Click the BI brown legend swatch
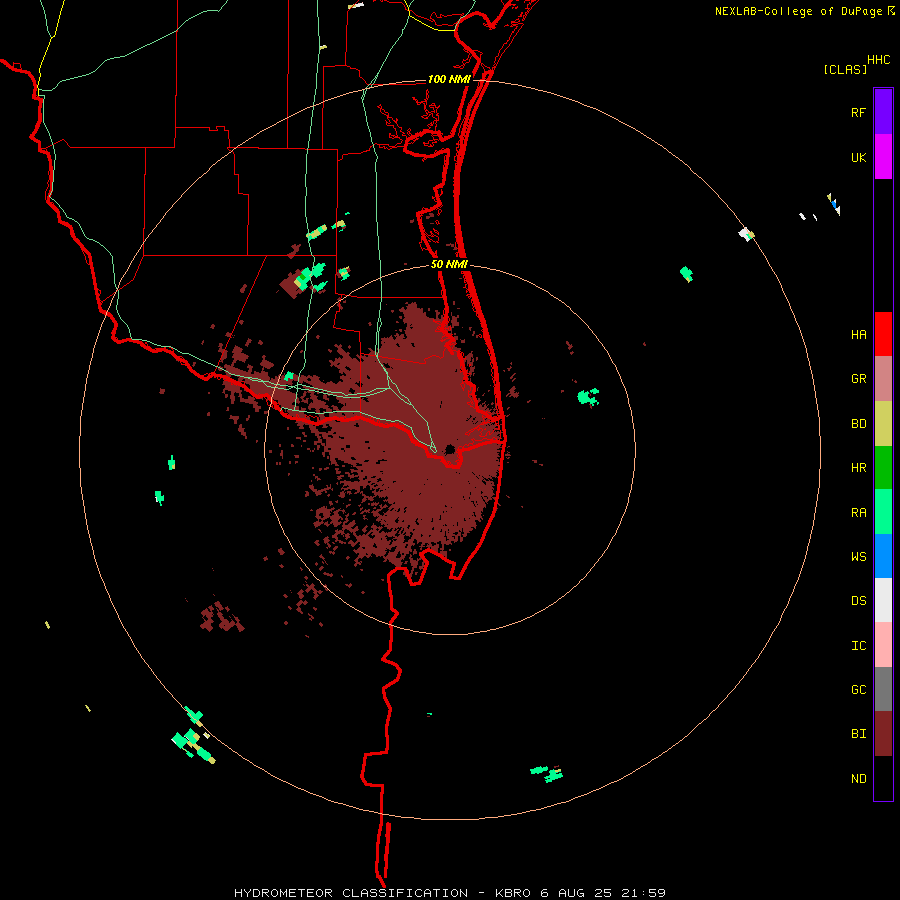The image size is (900, 900). (883, 734)
